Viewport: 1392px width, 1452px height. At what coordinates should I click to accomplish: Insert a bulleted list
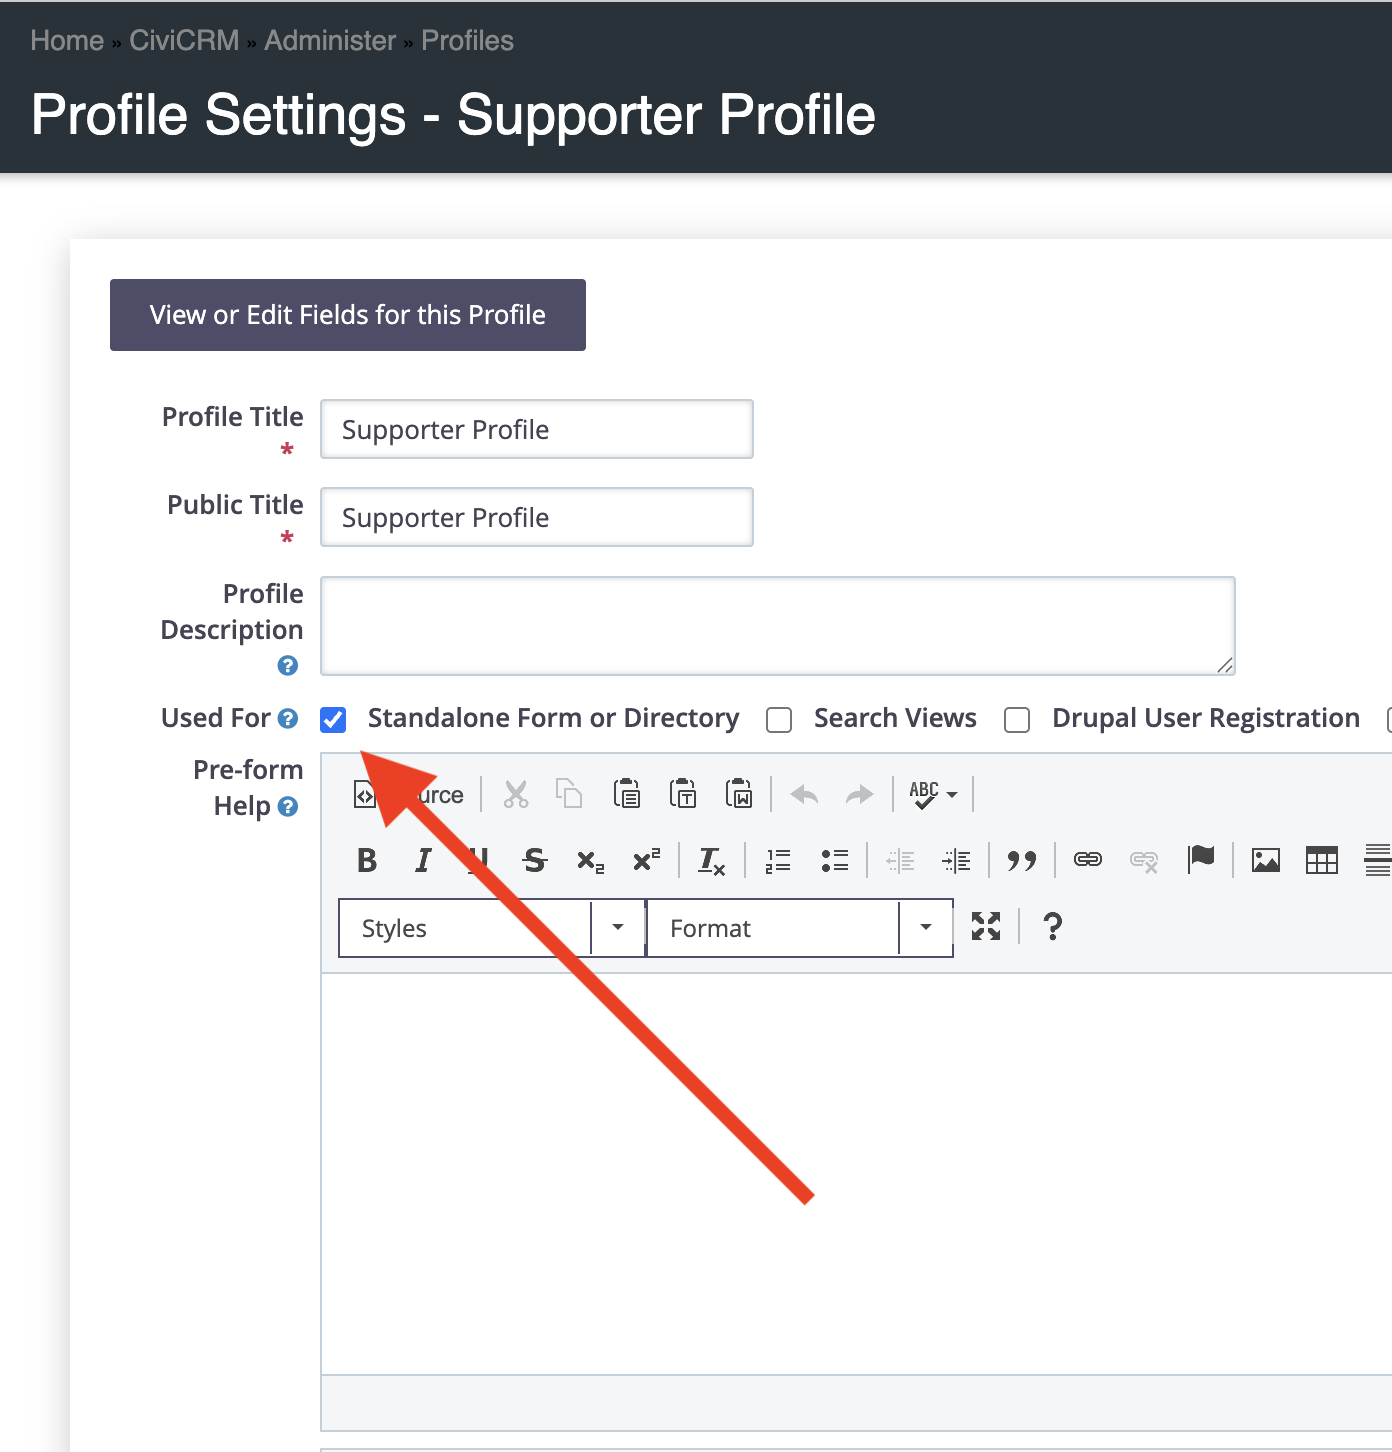834,860
